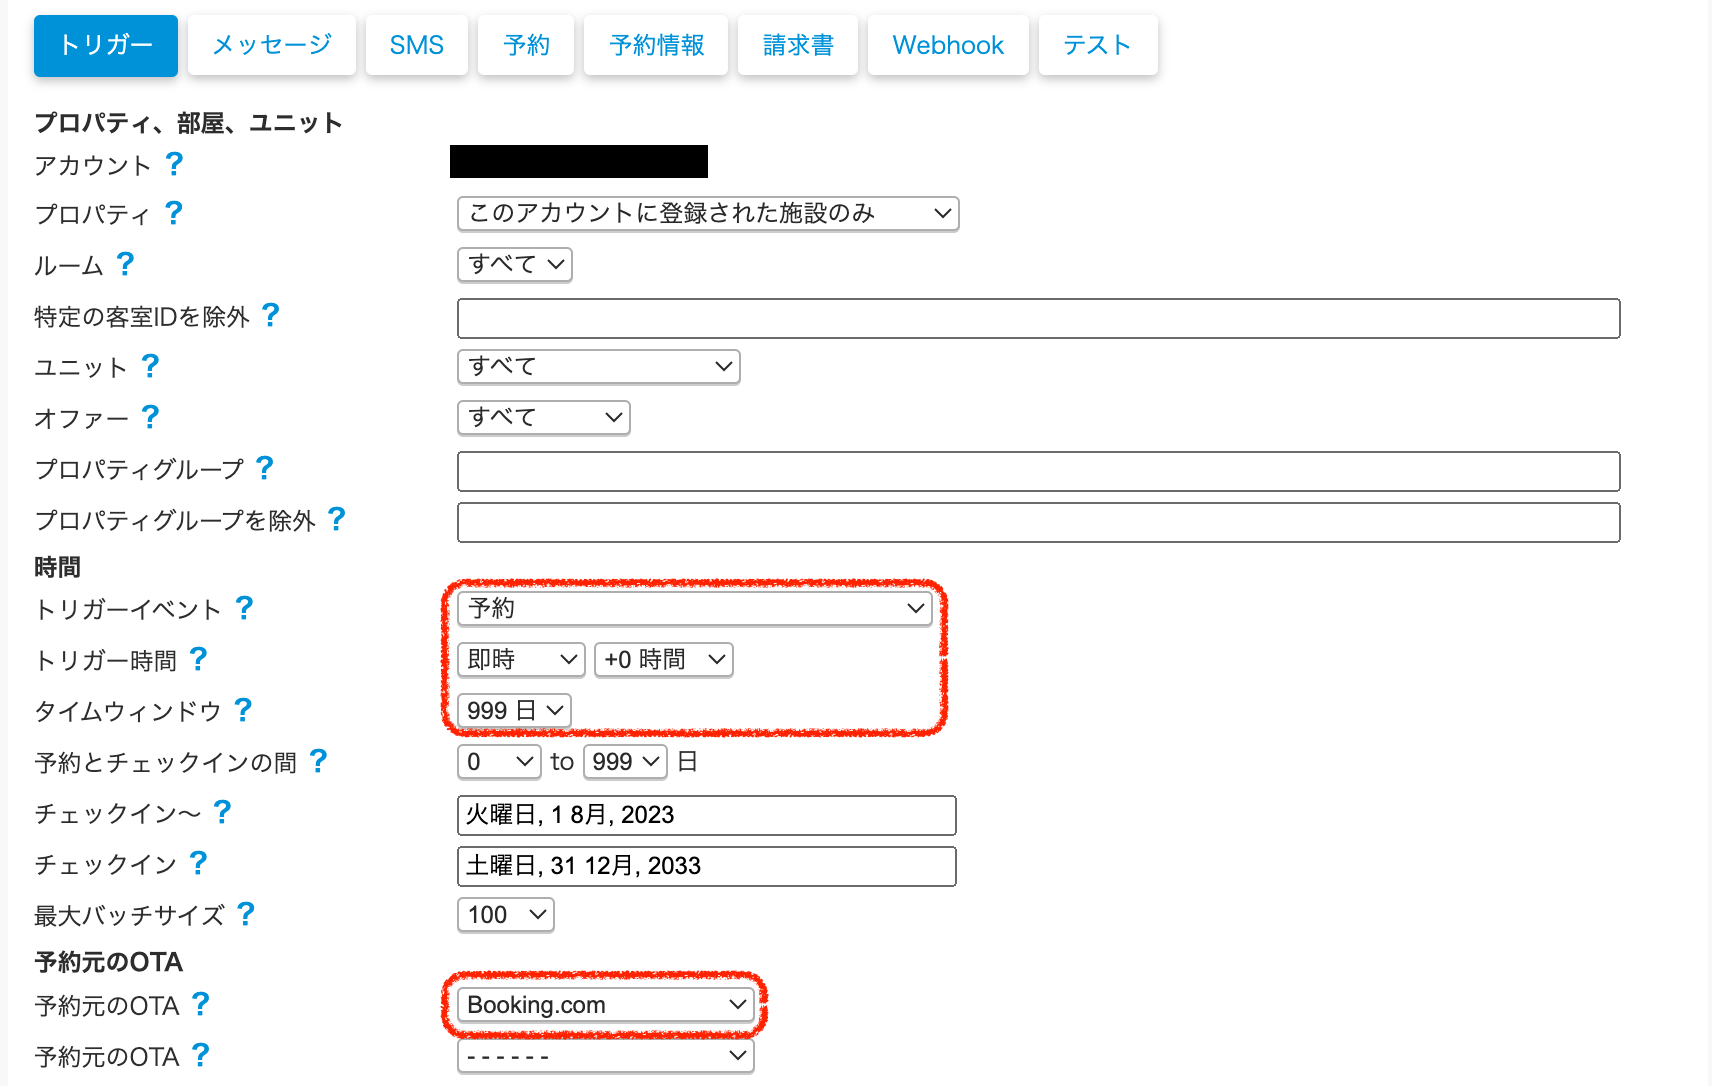Click help icon next to アカウント
Screen dimensions: 1712x1086
tap(174, 163)
